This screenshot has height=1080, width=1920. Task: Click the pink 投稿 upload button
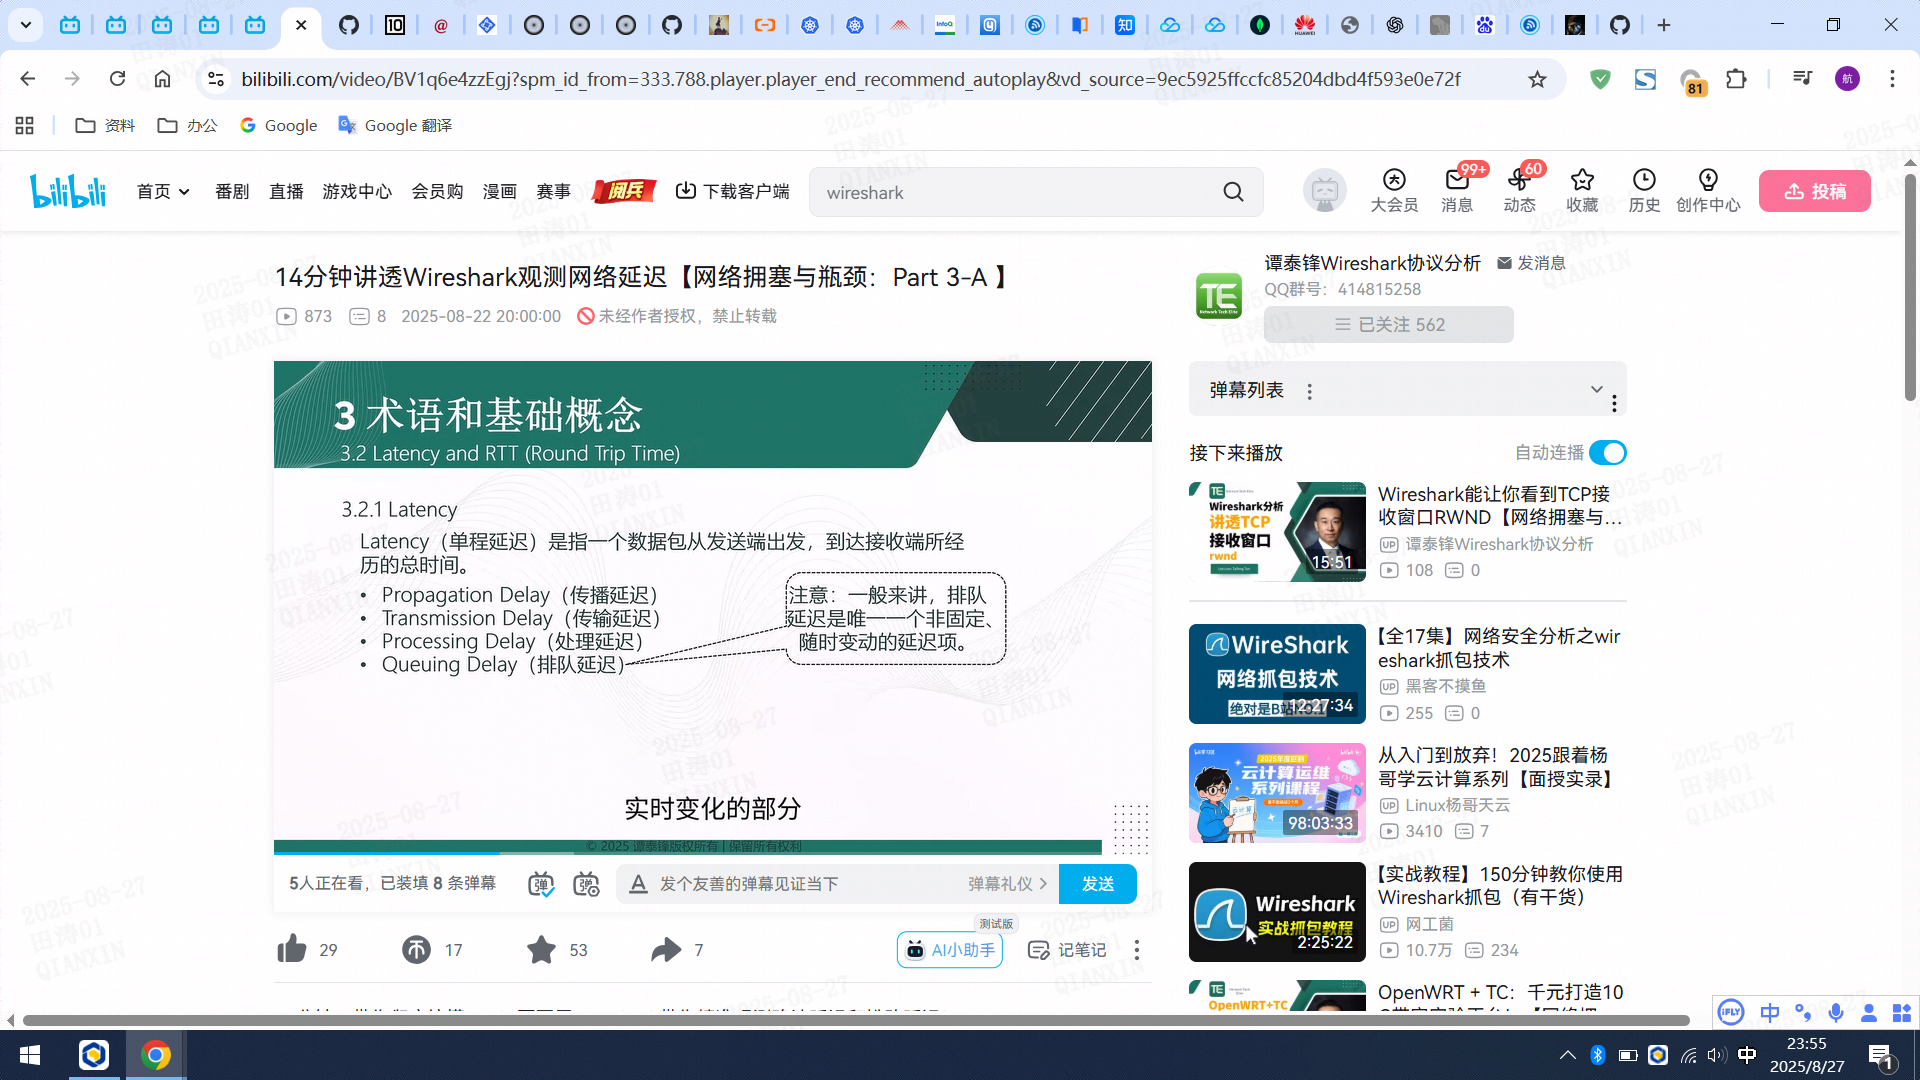1814,192
